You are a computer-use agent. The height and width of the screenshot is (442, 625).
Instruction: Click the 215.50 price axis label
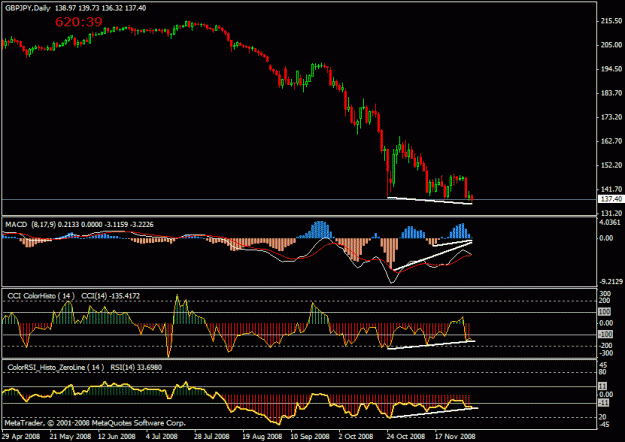pos(611,21)
